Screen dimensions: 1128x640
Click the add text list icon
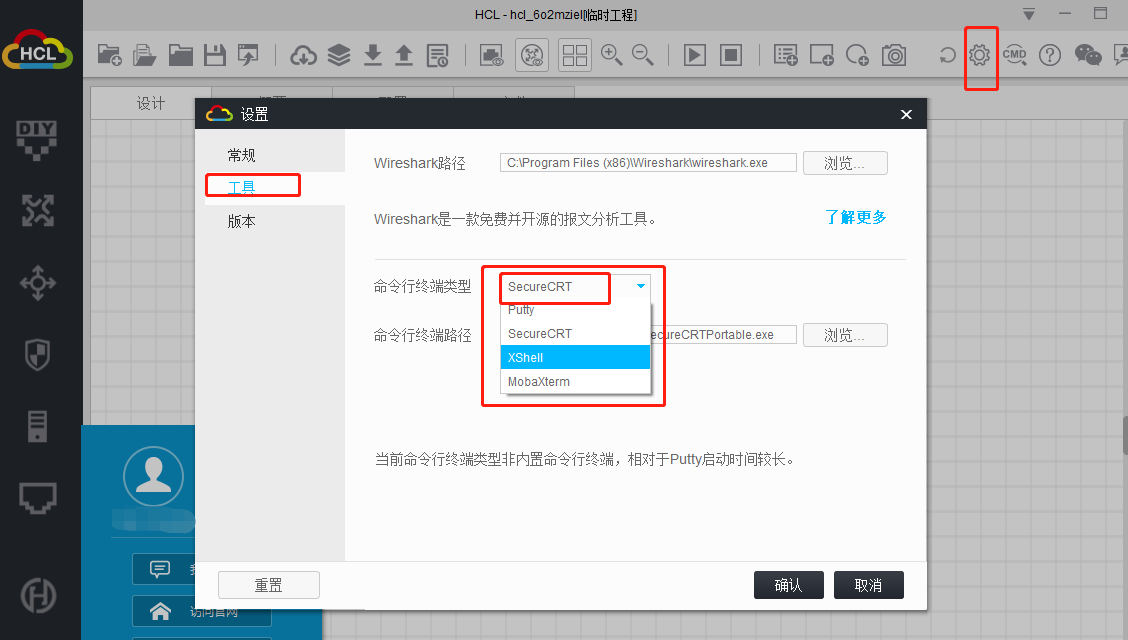tap(786, 55)
